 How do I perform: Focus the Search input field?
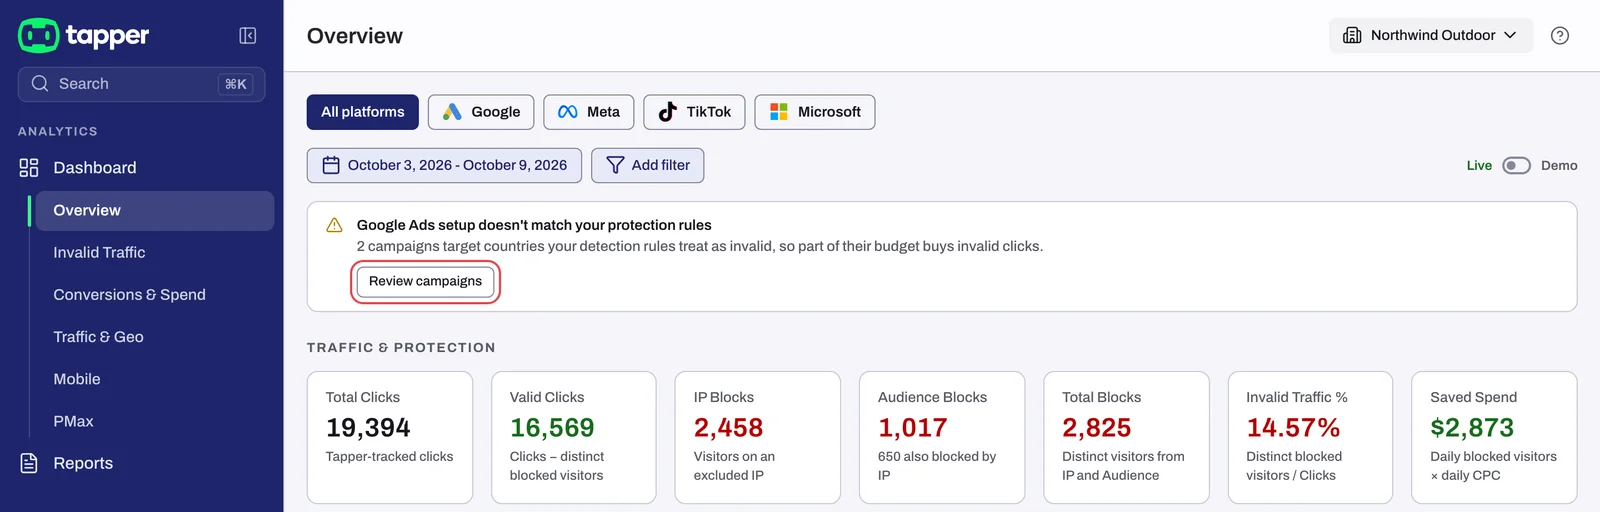141,84
